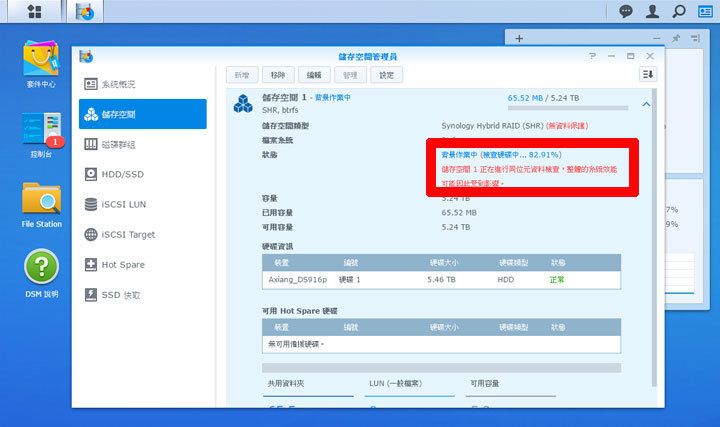Screen dimensions: 720x427
Task: Click the 正常 status text
Action: coord(557,280)
